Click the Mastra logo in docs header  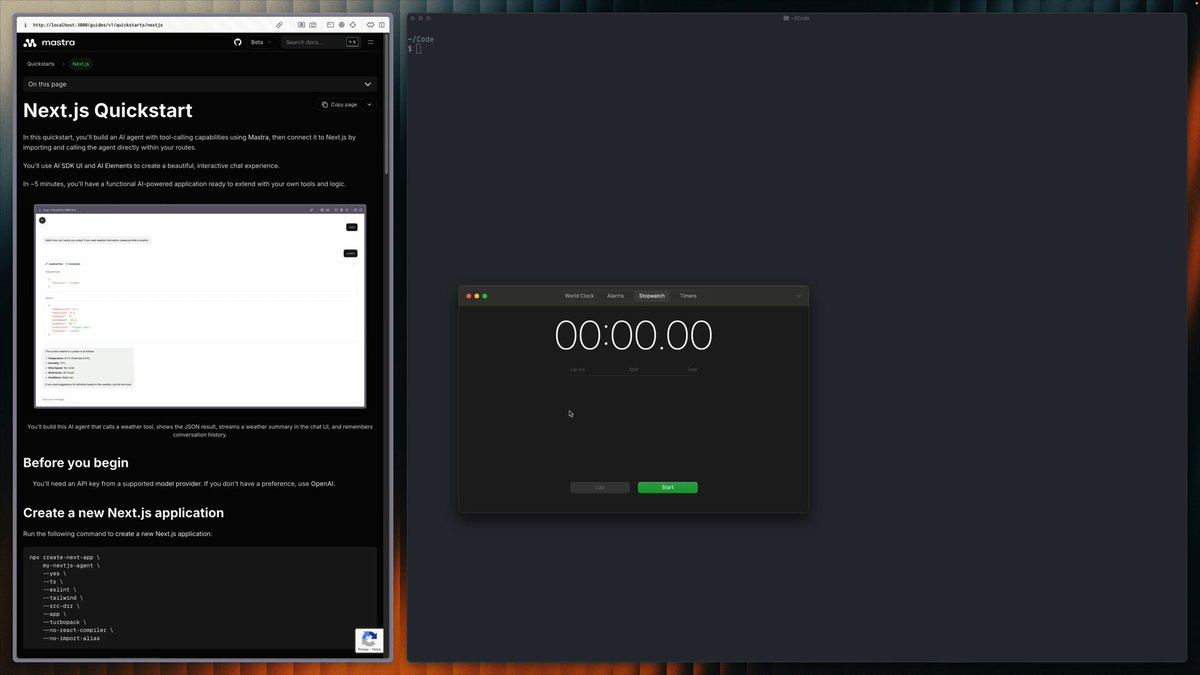(x=49, y=42)
